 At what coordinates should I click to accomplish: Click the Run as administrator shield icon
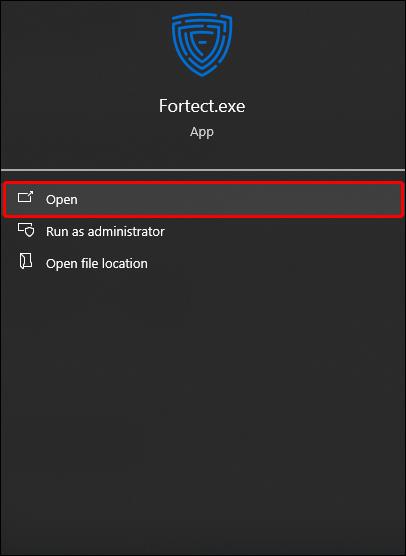pos(26,230)
